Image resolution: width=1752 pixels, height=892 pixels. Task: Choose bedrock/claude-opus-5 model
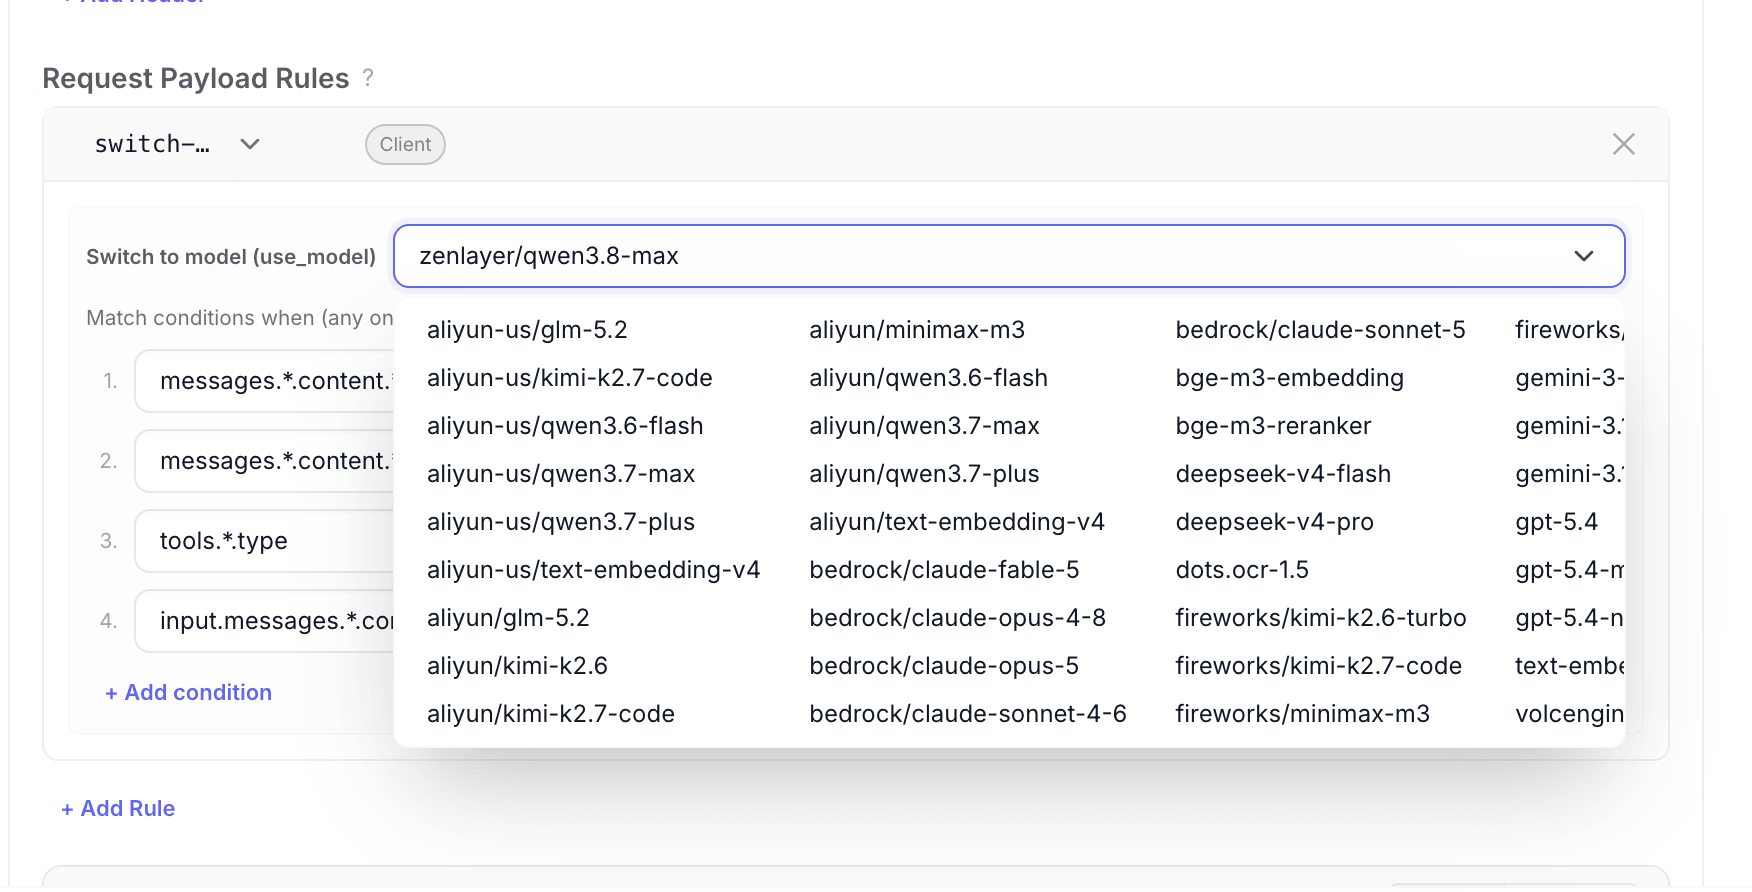tap(944, 666)
